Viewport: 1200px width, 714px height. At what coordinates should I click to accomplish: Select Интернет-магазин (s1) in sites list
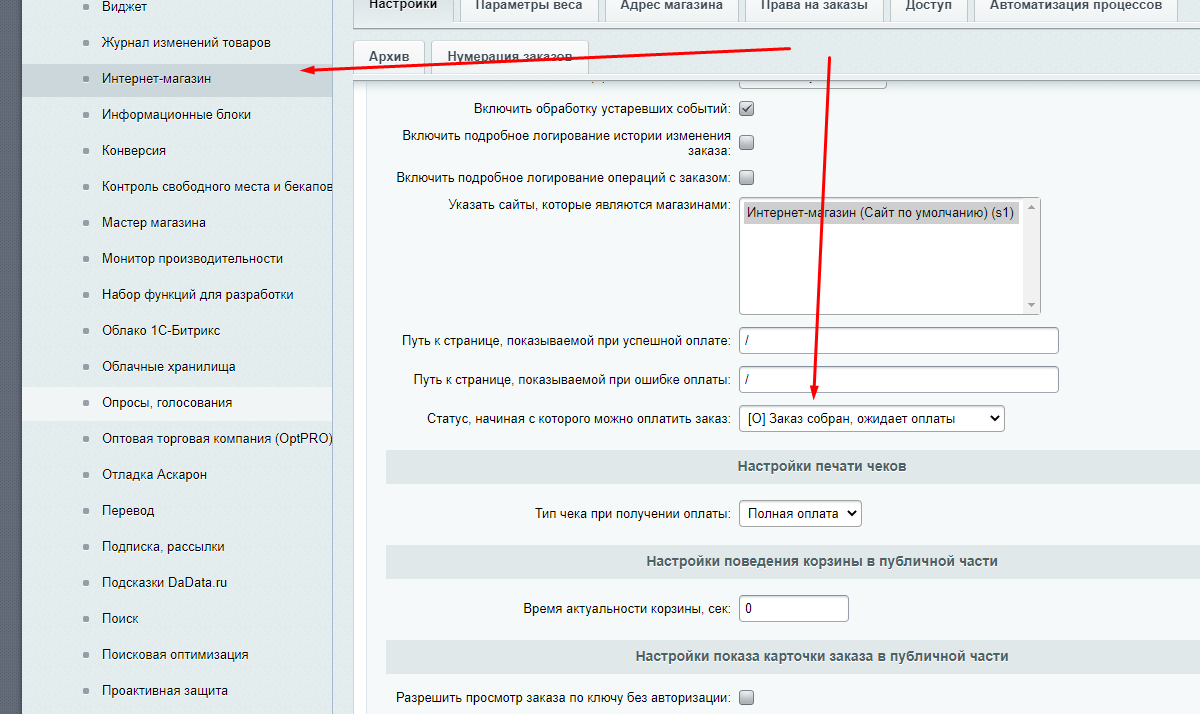(x=880, y=212)
